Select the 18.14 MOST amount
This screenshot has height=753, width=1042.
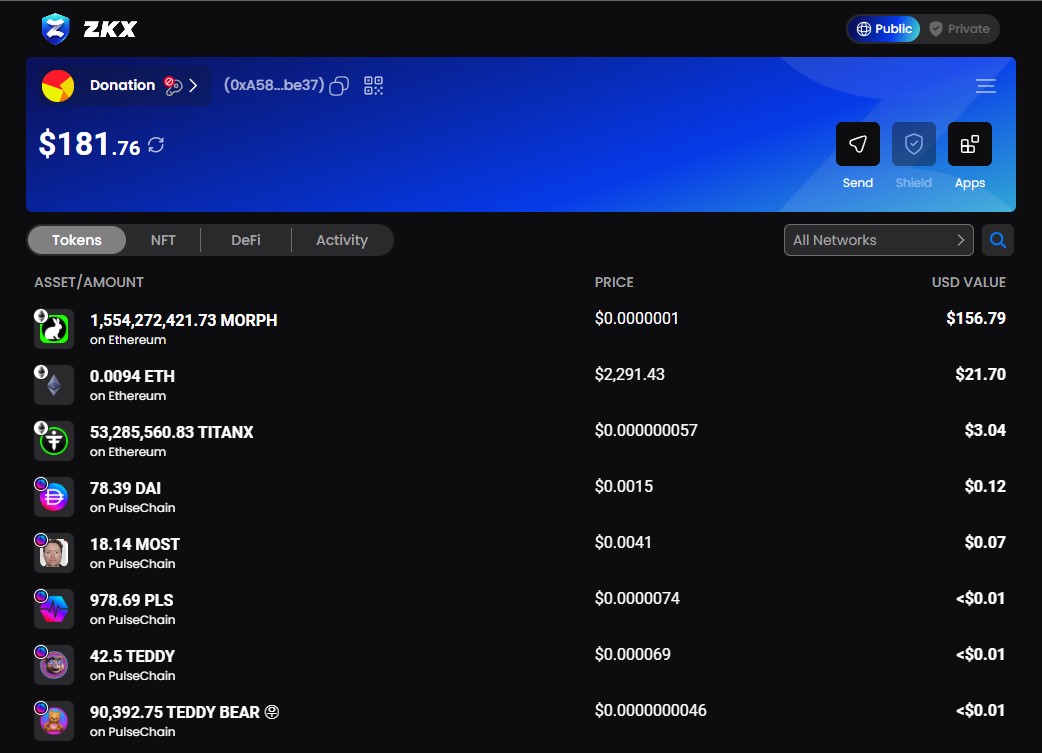click(x=135, y=544)
